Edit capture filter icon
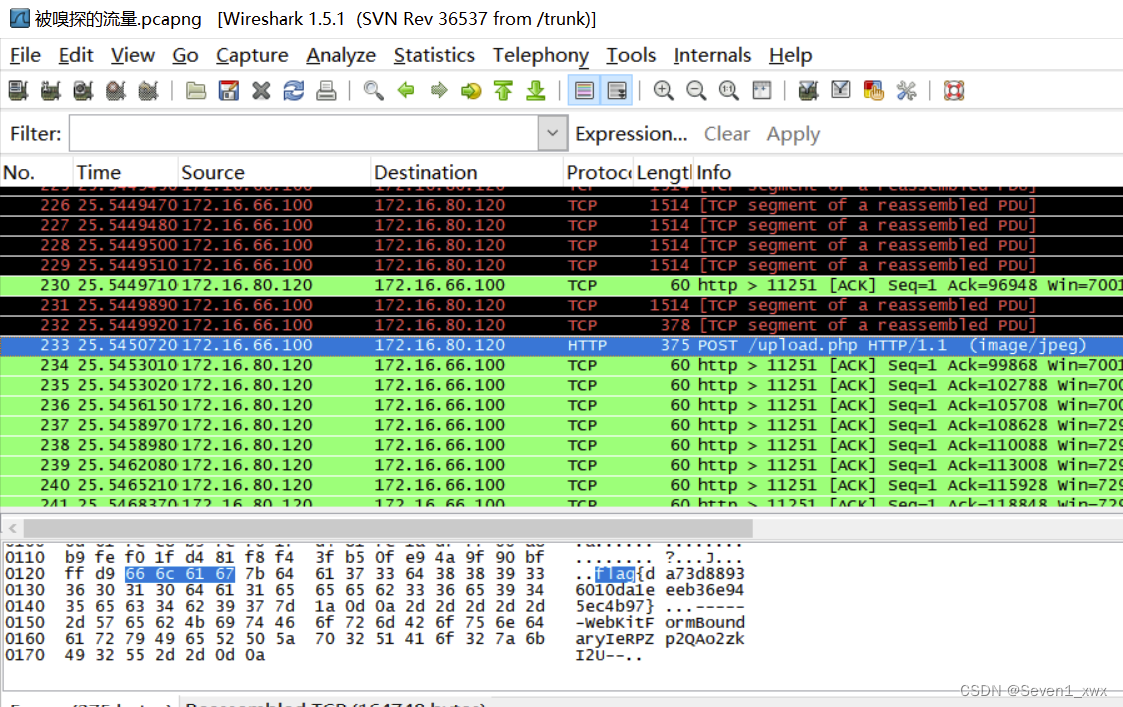 (808, 90)
